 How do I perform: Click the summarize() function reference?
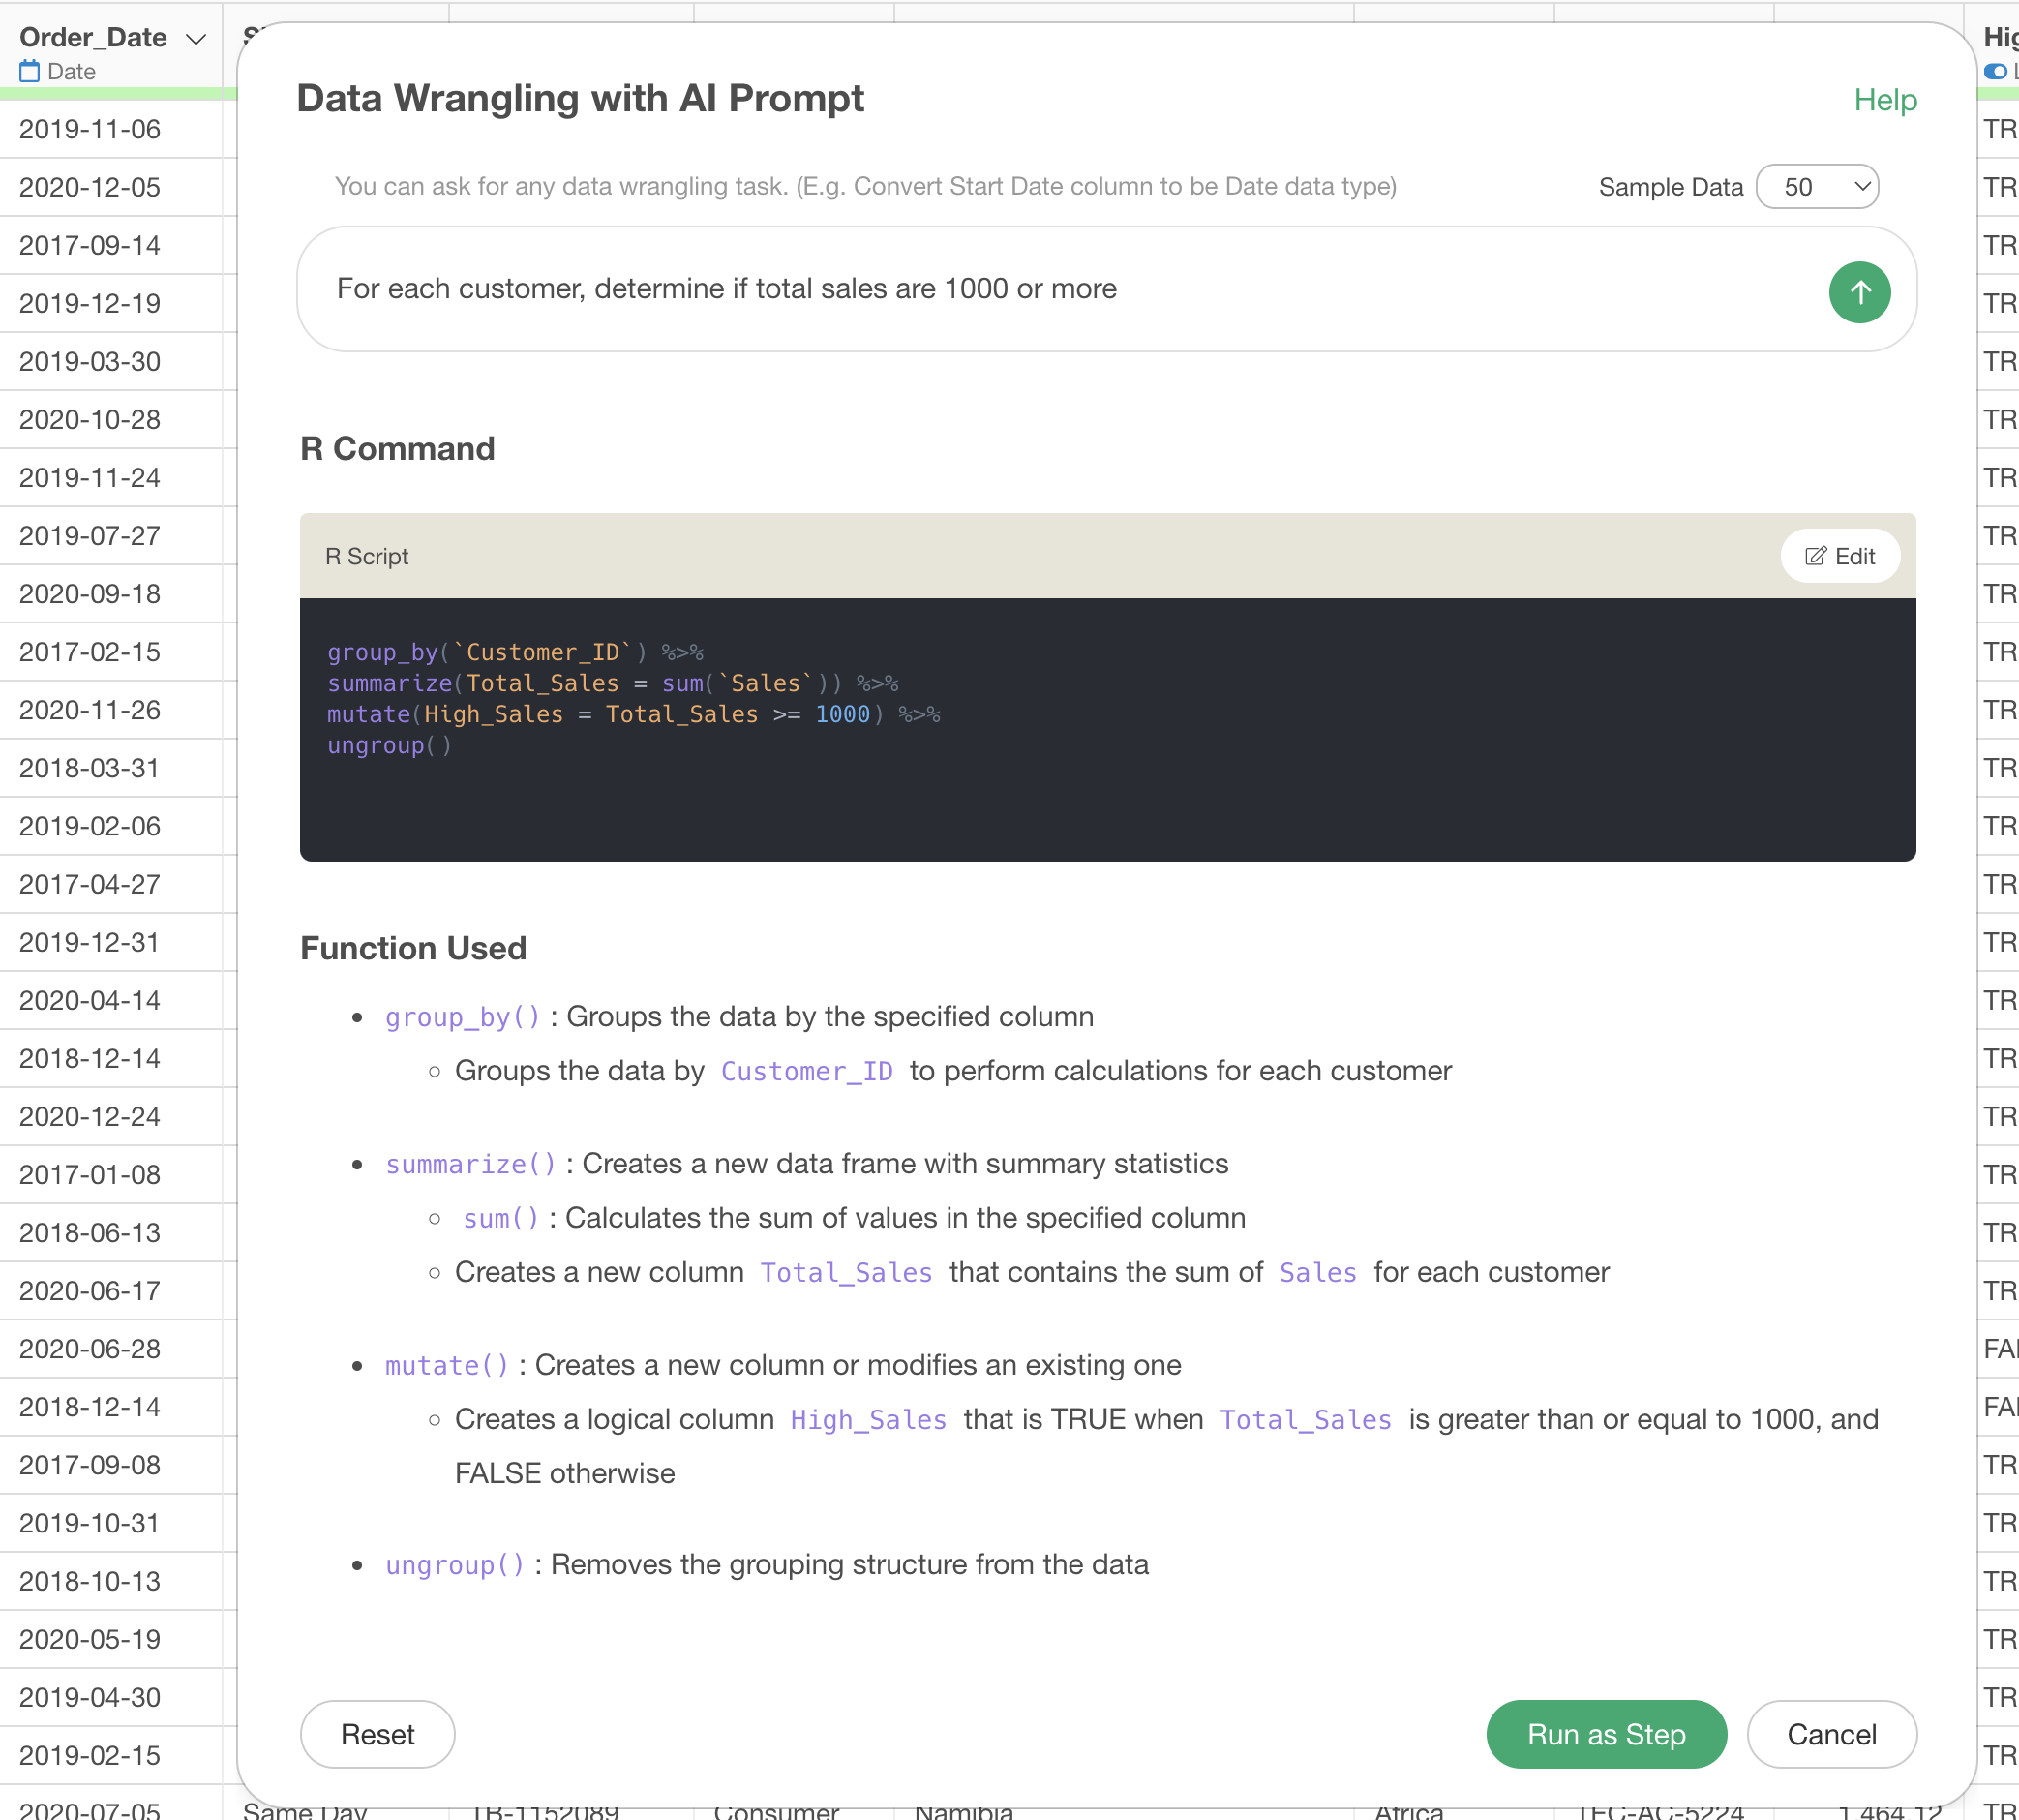pyautogui.click(x=470, y=1164)
